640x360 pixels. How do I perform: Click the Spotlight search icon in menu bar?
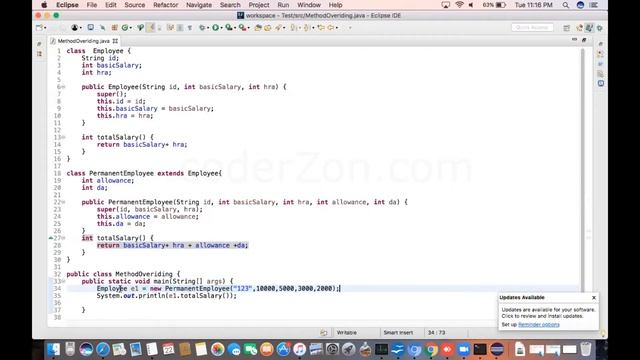pos(566,5)
